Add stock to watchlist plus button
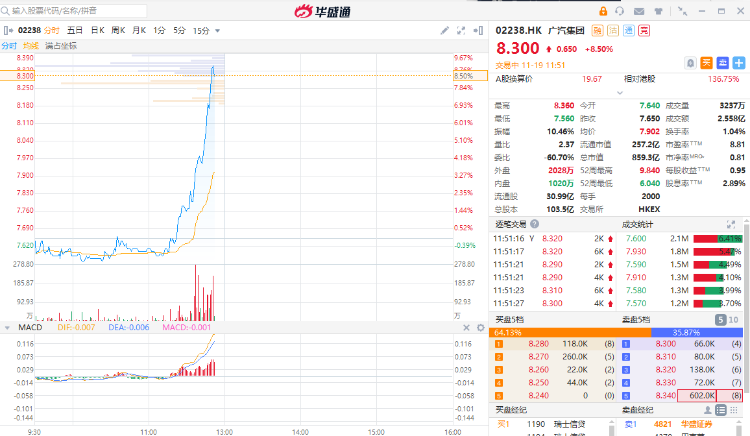Screen dimensions: 750x436 click(x=739, y=63)
